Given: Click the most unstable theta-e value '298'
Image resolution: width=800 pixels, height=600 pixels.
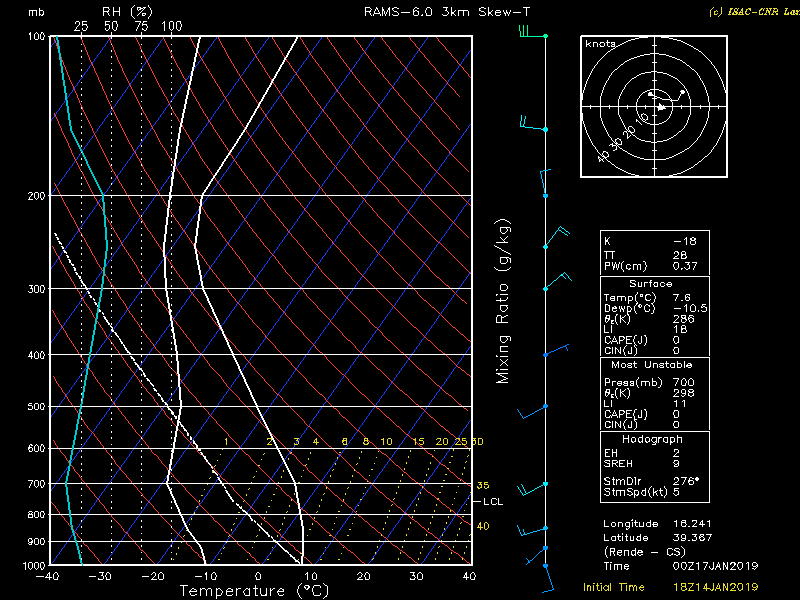Looking at the screenshot, I should (x=684, y=393).
